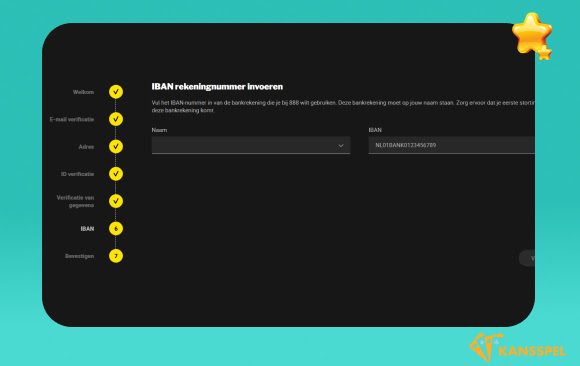This screenshot has height=366, width=580.
Task: Click the Adres step checkmark circle
Action: pos(116,147)
